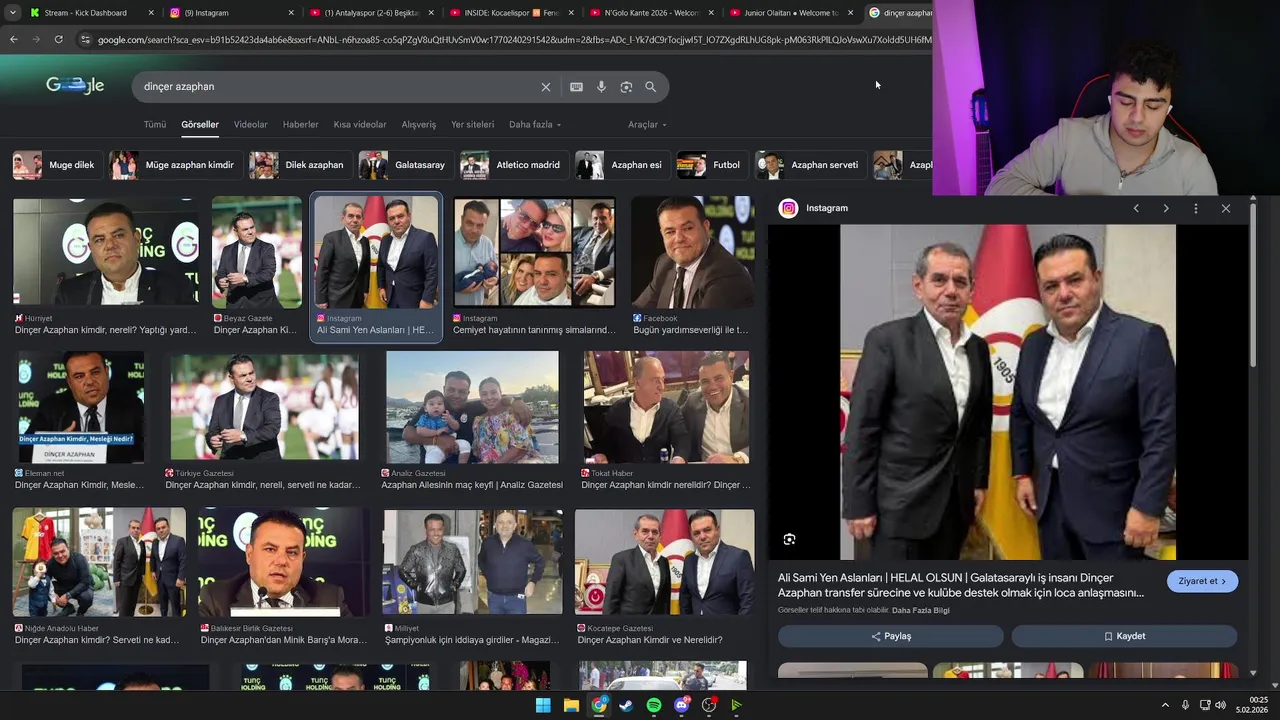
Task: Open Hürriyet result thumbnail
Action: [x=106, y=251]
